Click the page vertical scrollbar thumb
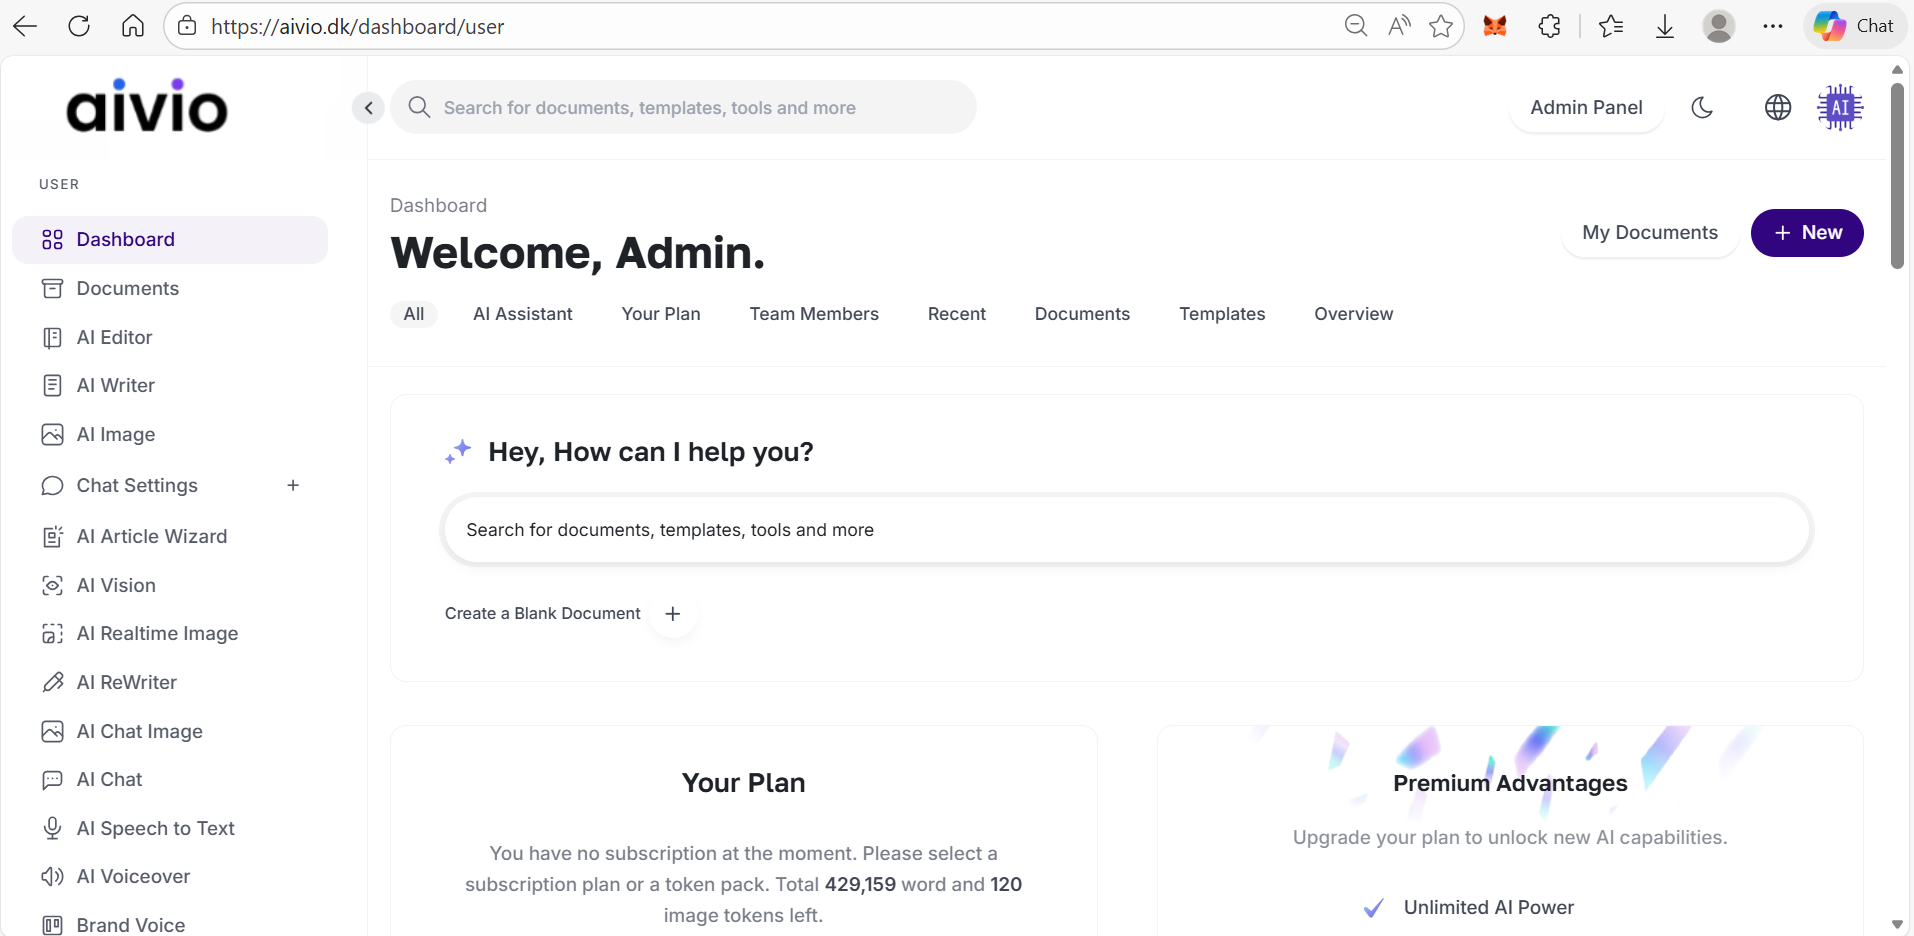1914x936 pixels. tap(1897, 175)
